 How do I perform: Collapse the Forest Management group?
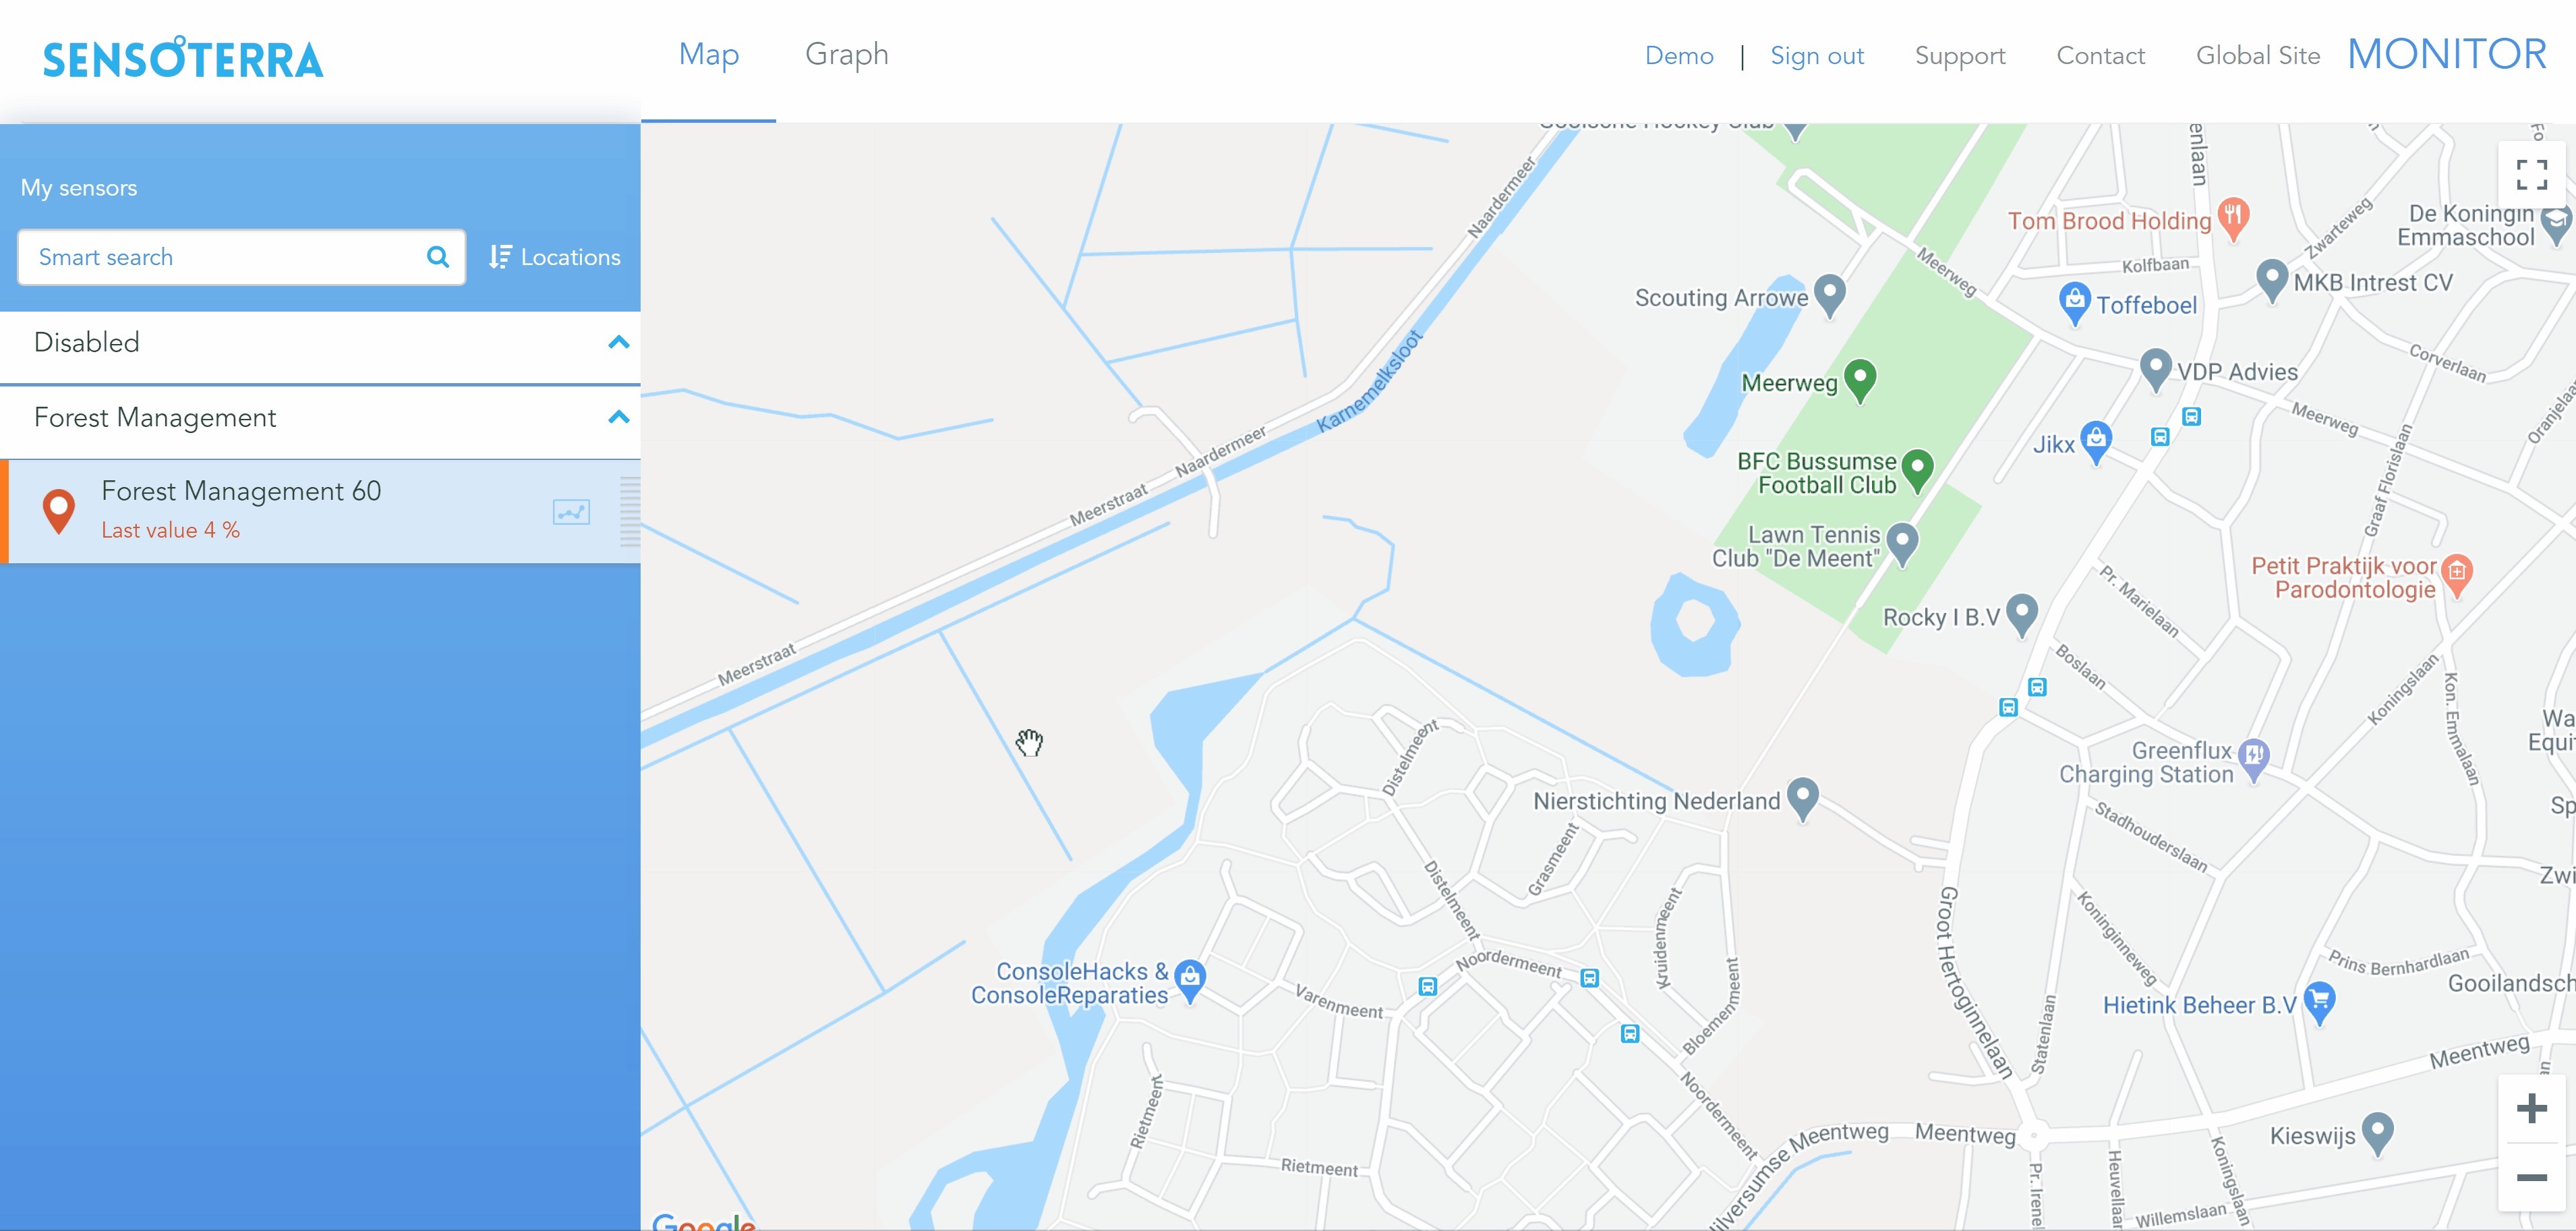click(619, 417)
